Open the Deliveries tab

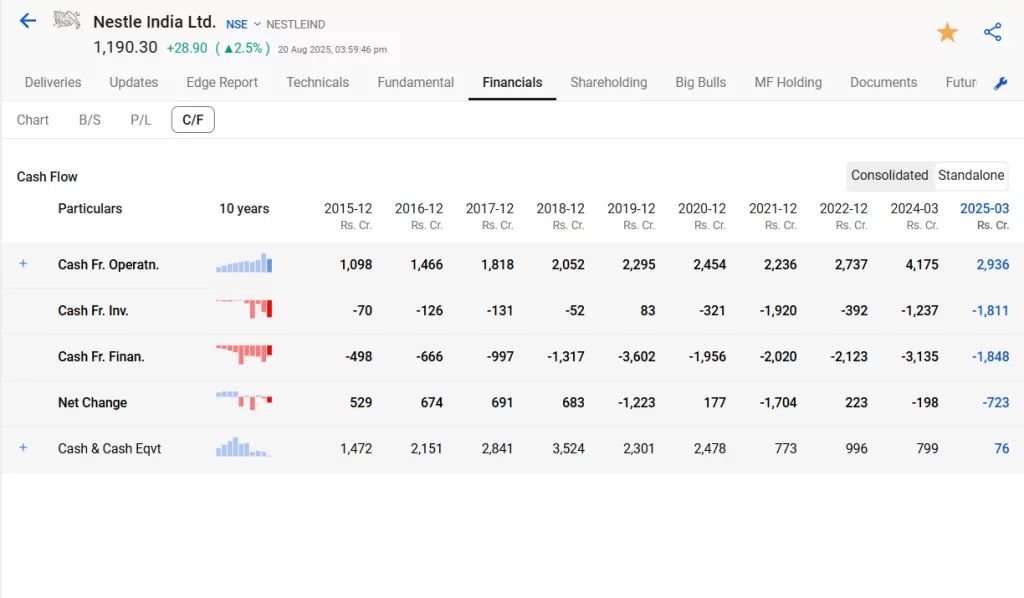pos(53,82)
